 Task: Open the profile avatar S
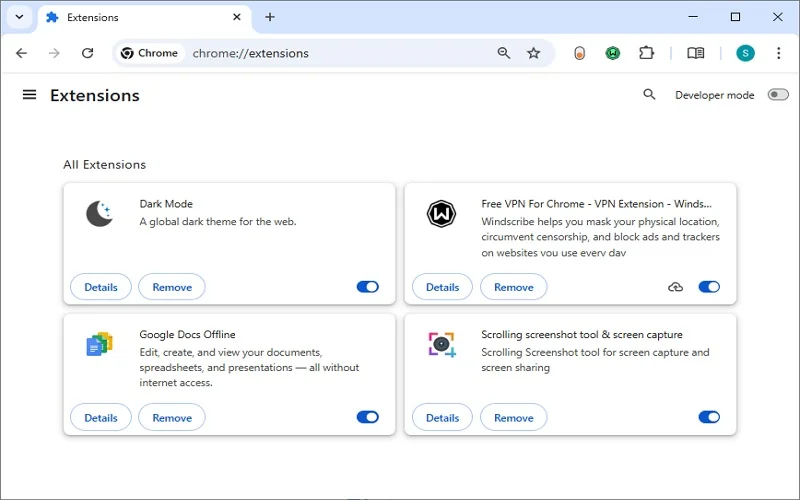745,53
